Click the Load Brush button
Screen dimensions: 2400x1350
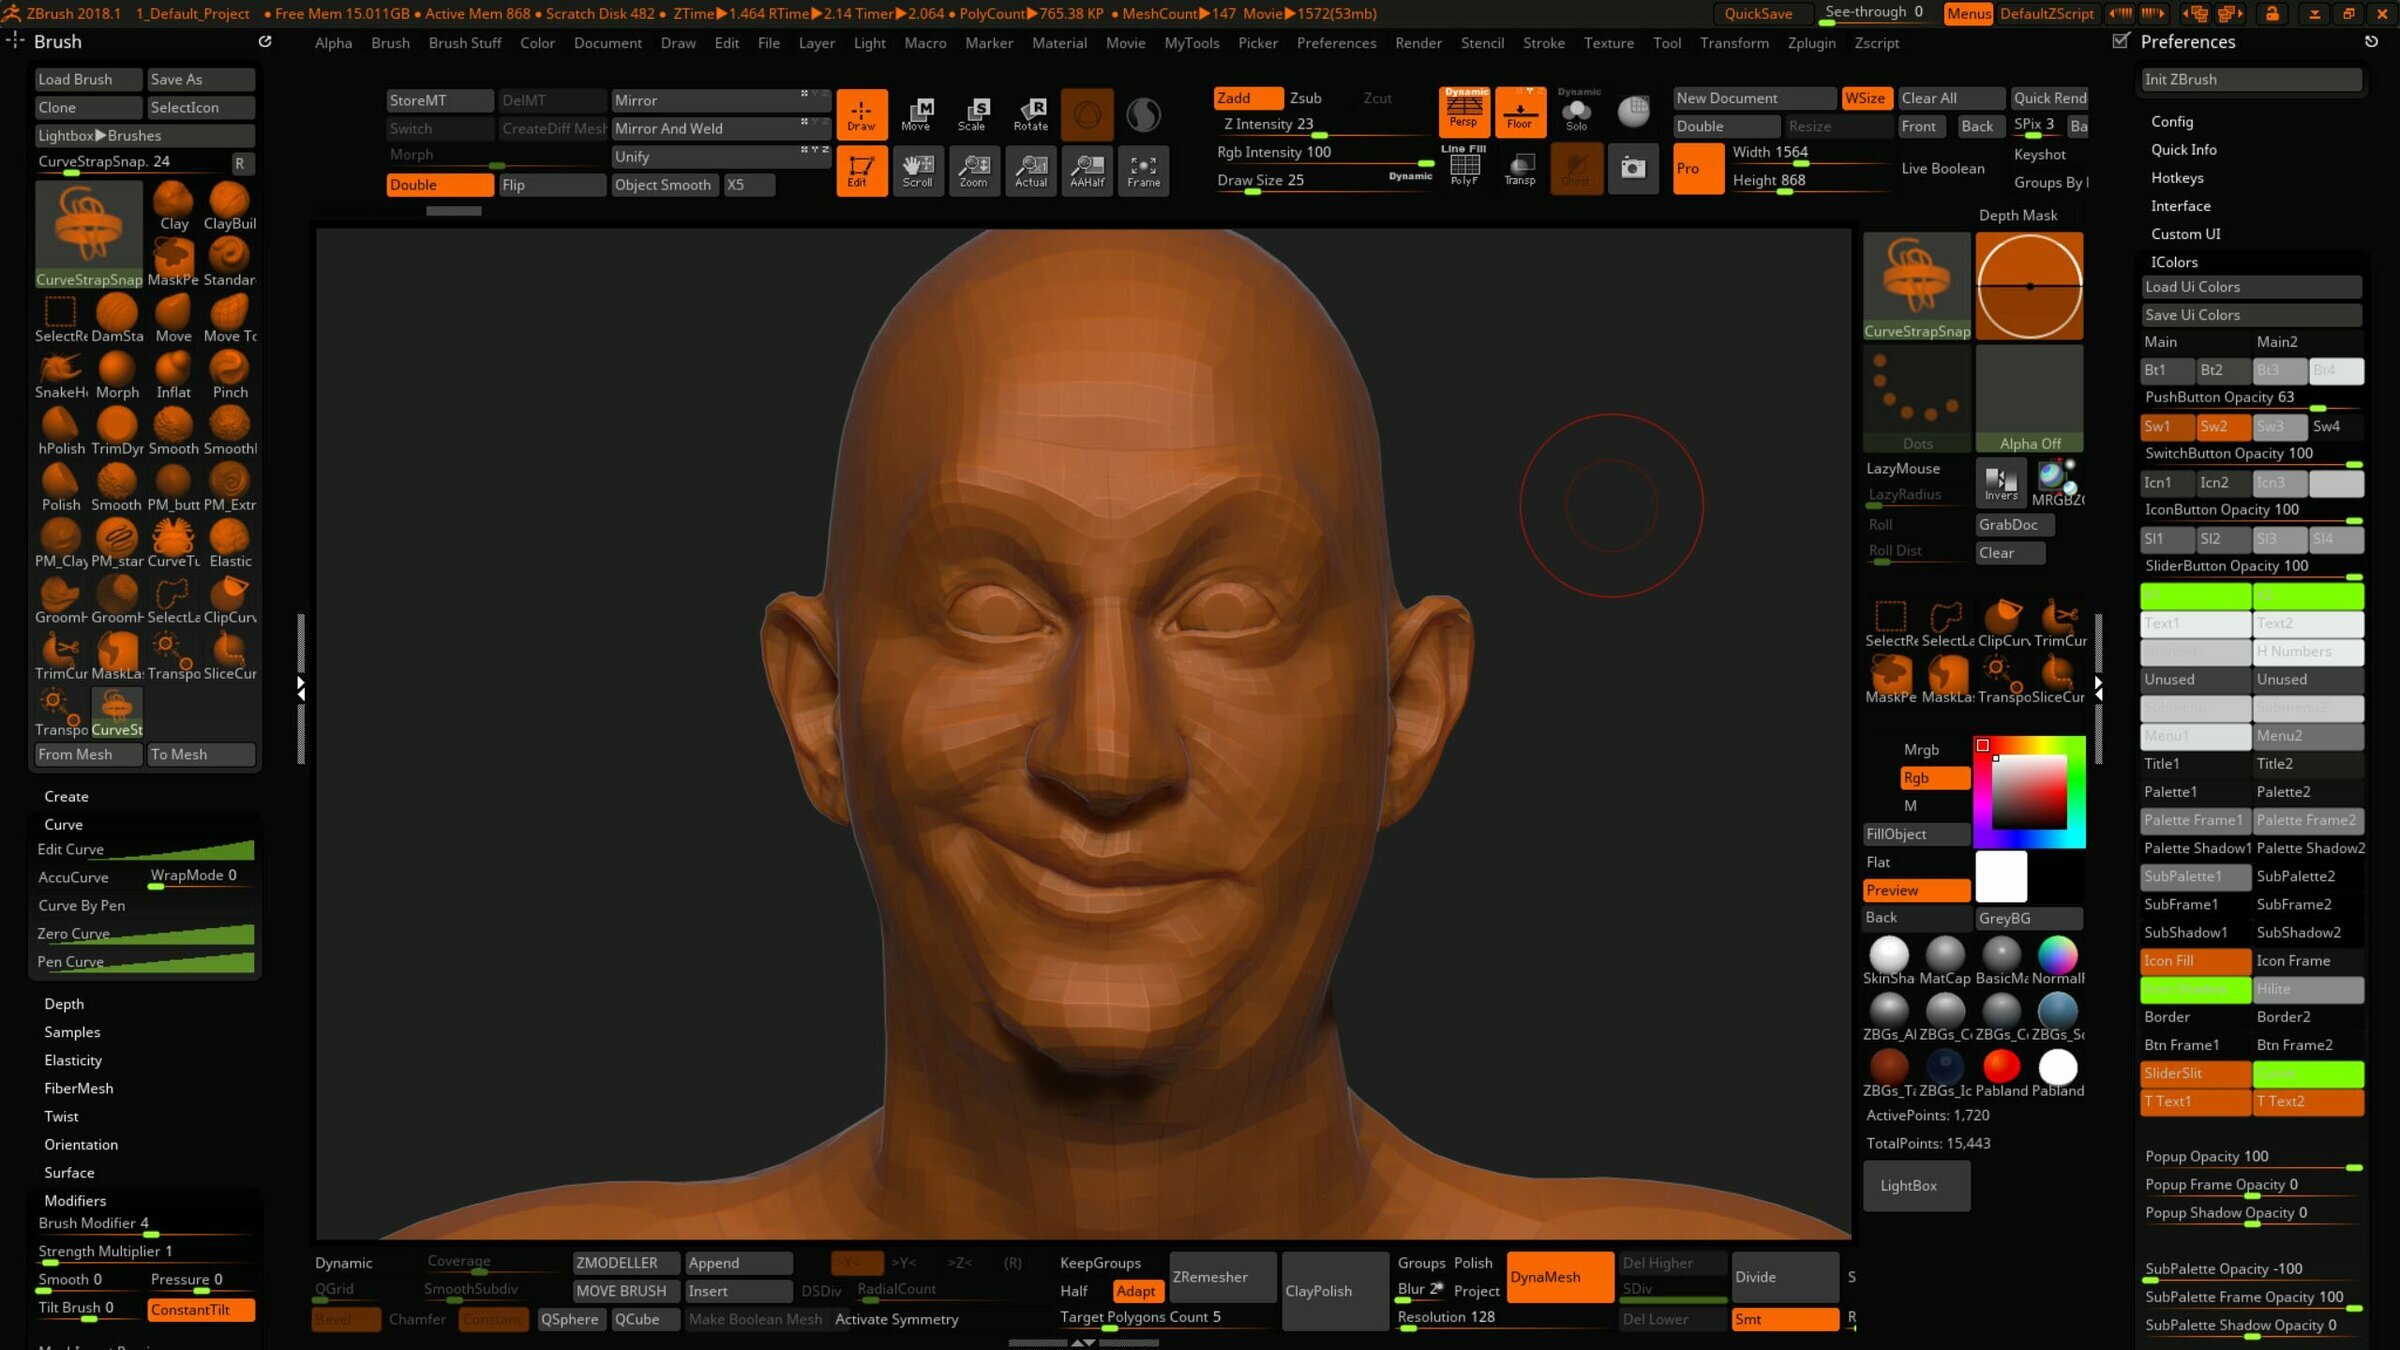click(87, 79)
